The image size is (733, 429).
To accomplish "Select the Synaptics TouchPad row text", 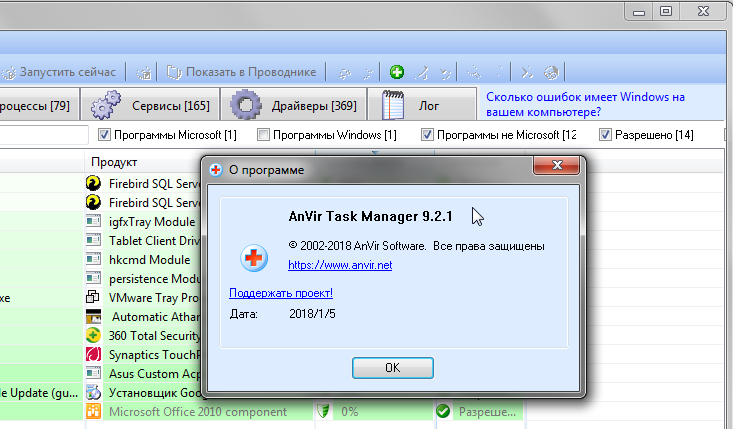I will coord(155,355).
